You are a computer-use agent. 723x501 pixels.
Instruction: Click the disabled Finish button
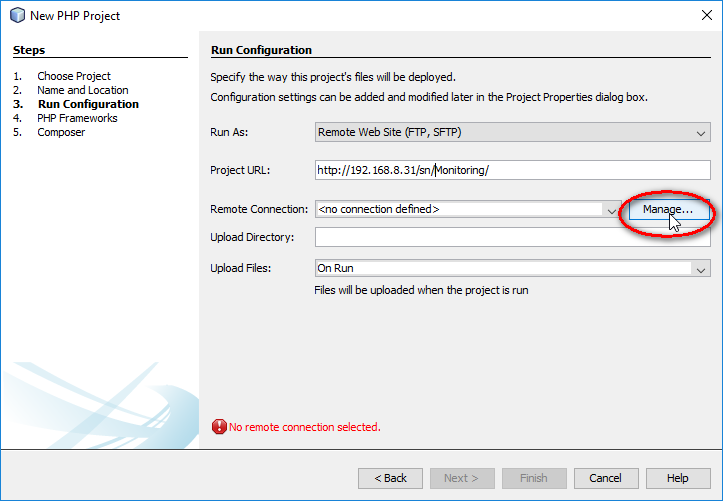click(534, 478)
